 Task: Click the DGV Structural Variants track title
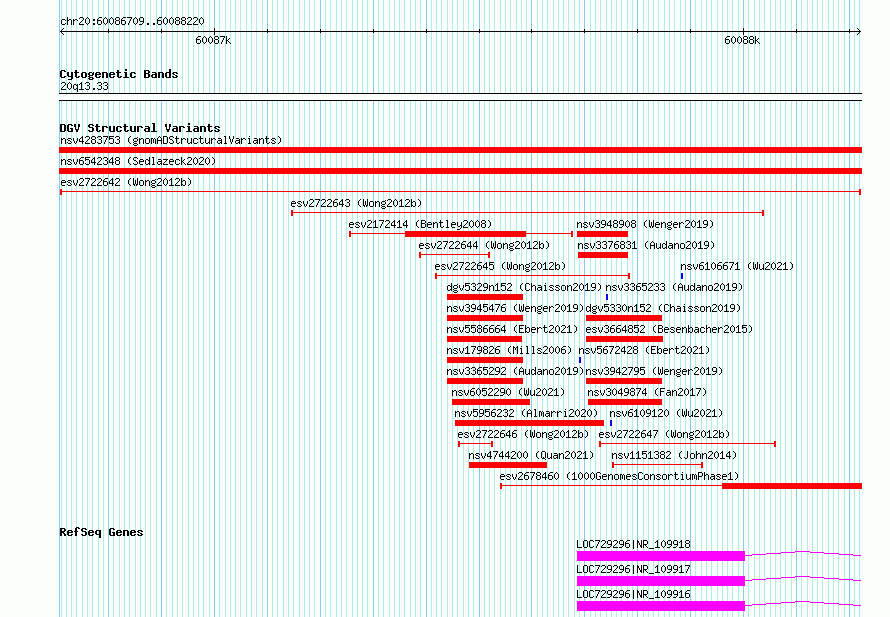point(140,128)
